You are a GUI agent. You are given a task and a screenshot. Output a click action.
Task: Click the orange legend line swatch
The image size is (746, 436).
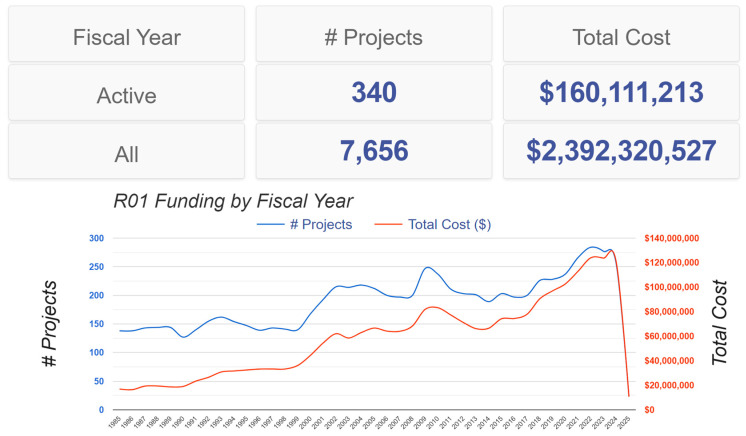coord(388,224)
